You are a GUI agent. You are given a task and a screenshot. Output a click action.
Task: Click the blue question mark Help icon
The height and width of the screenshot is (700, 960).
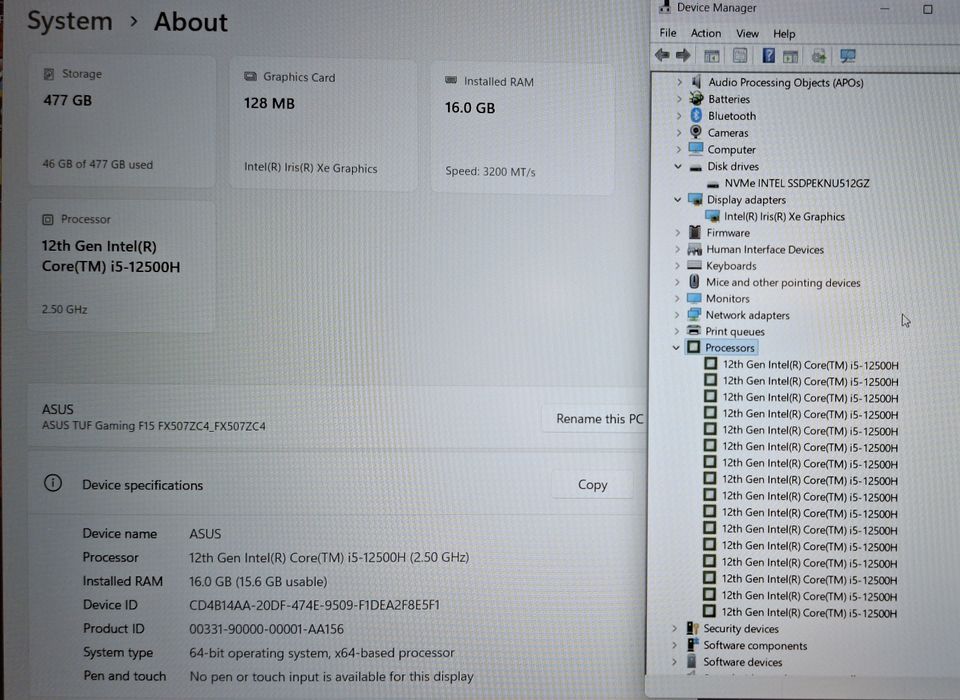click(x=768, y=56)
